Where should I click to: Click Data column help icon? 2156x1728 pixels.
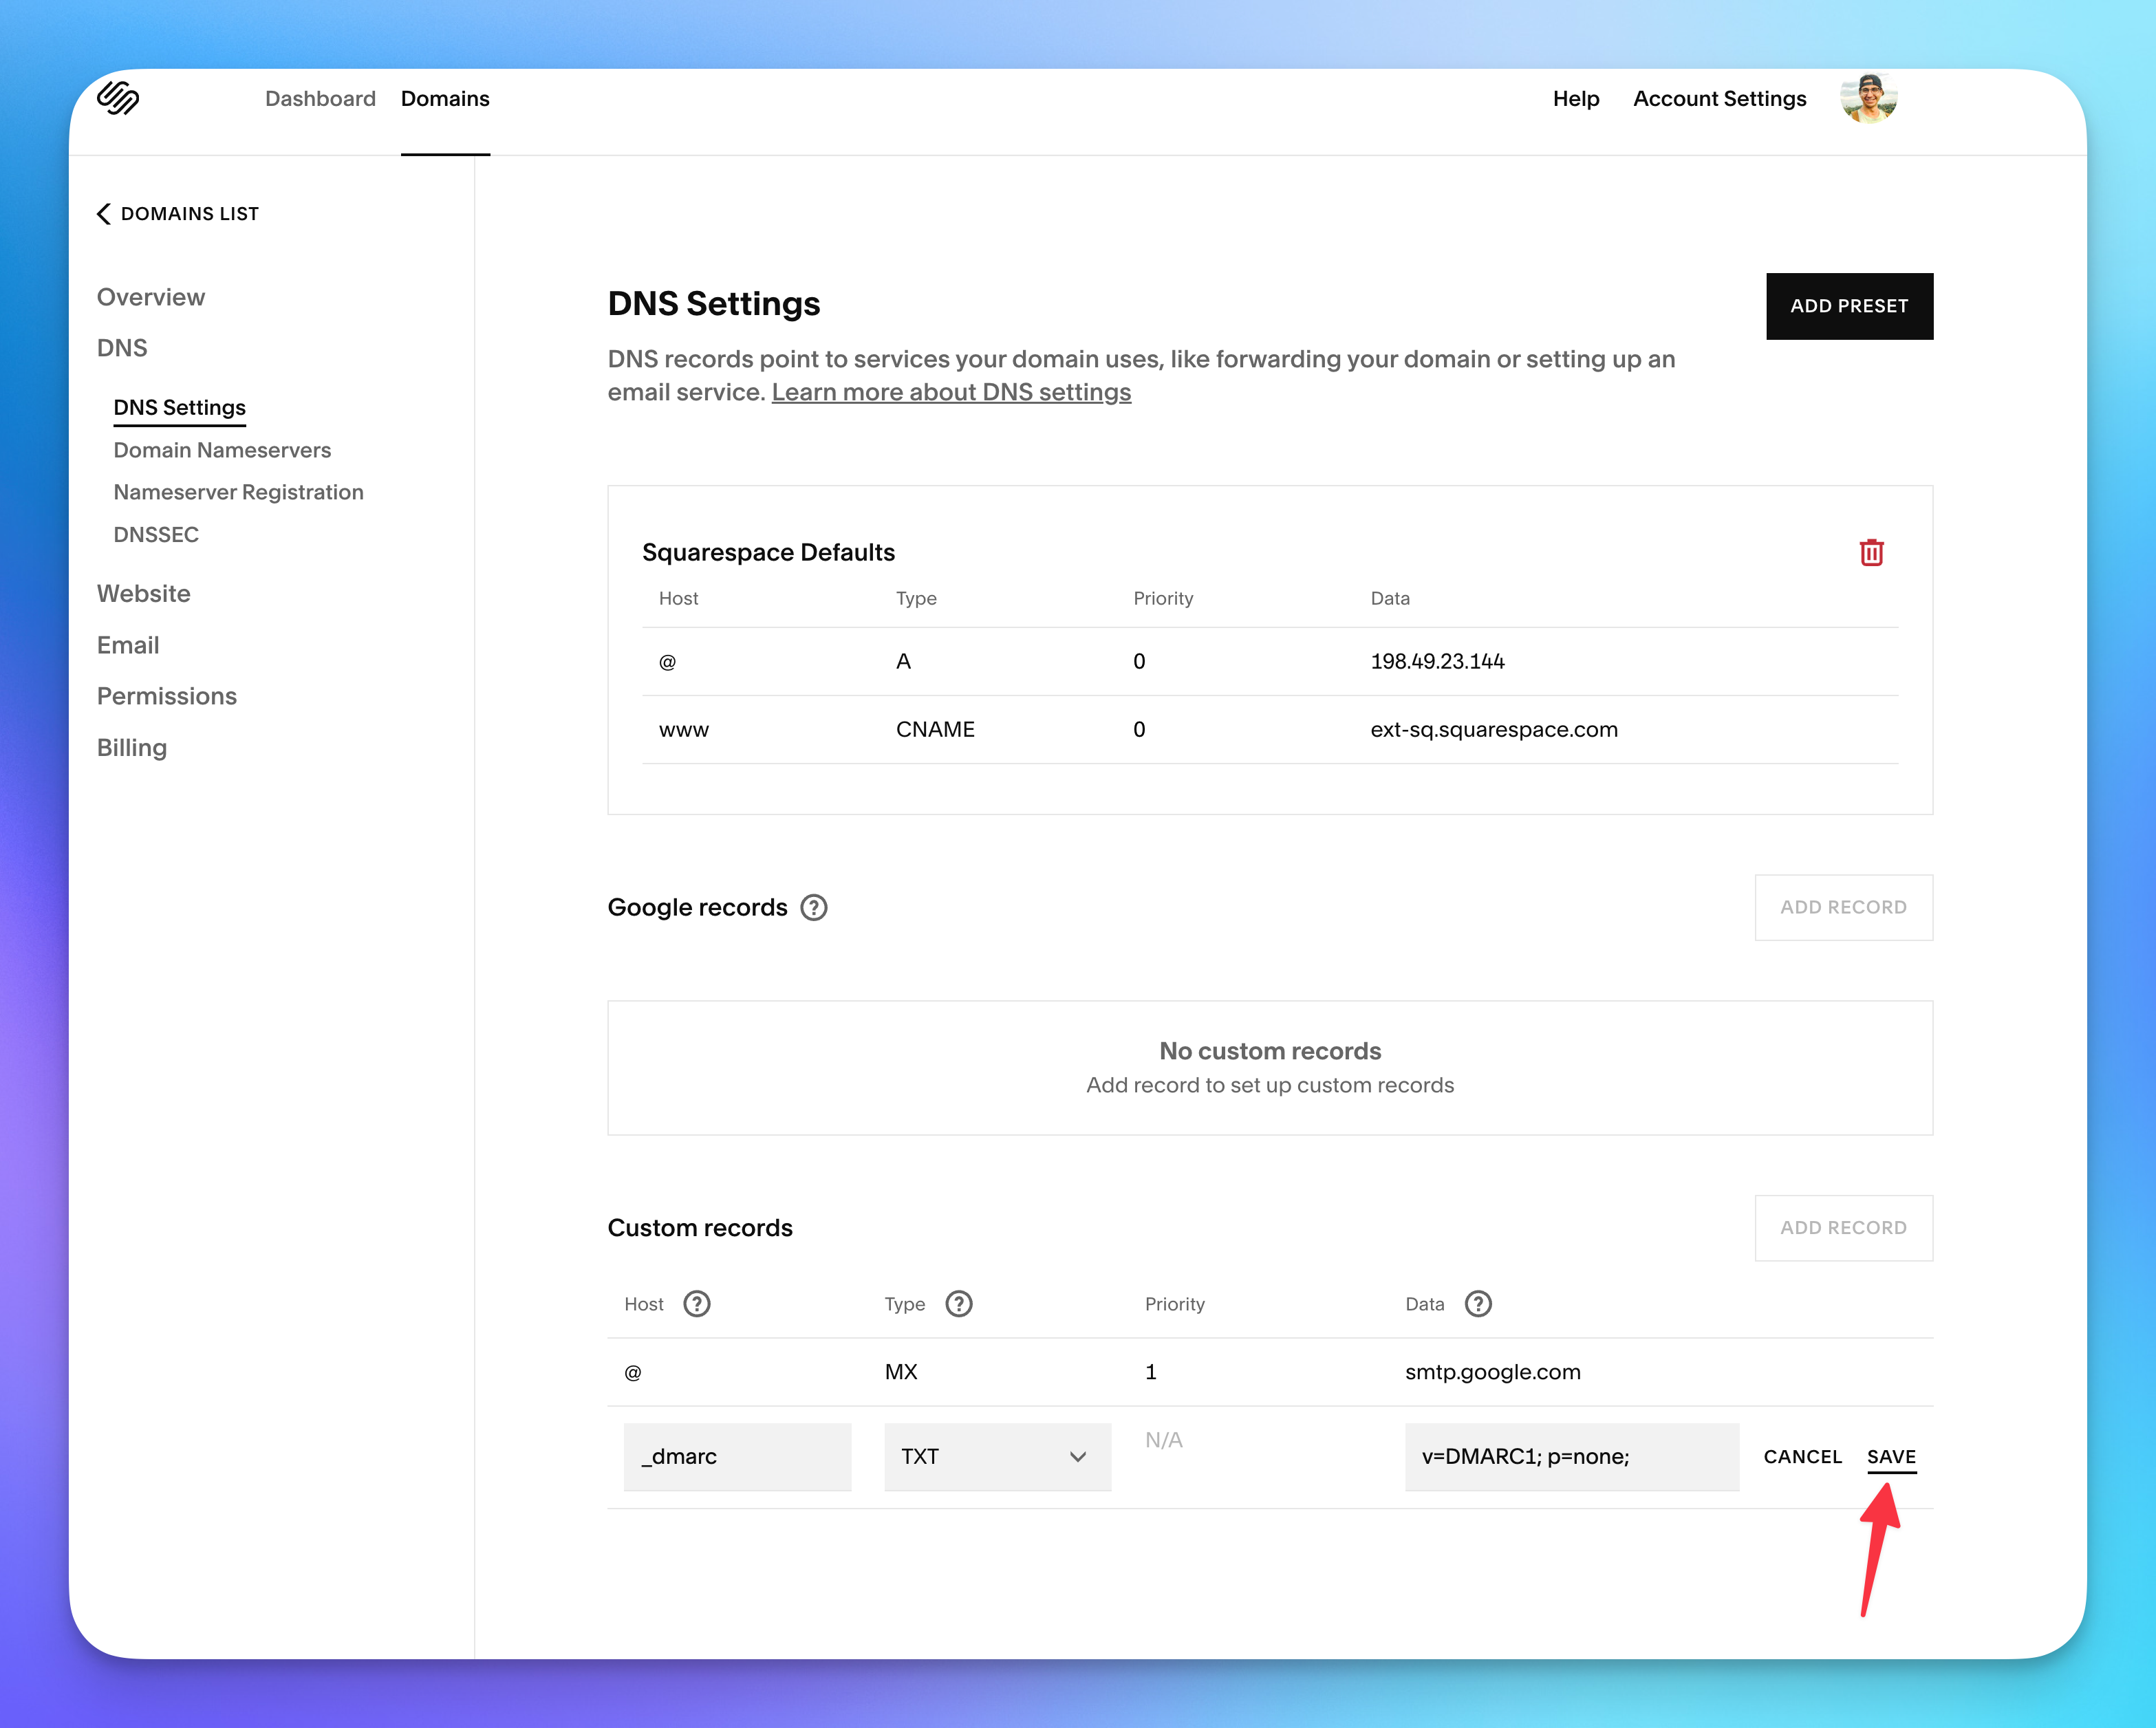[1478, 1304]
